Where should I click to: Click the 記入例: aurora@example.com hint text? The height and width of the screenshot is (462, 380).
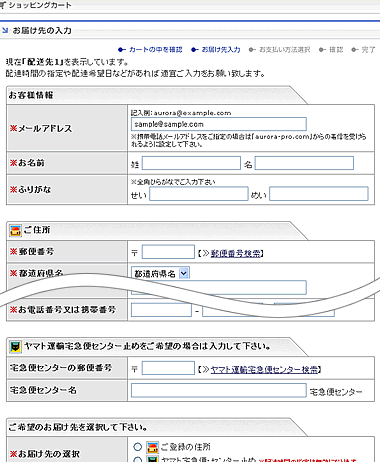tap(181, 113)
